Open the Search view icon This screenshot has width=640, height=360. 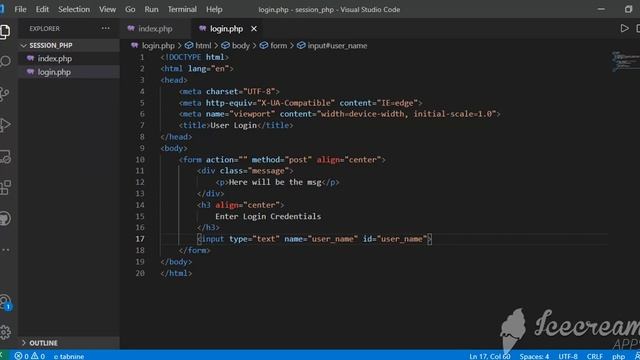pos(5,61)
